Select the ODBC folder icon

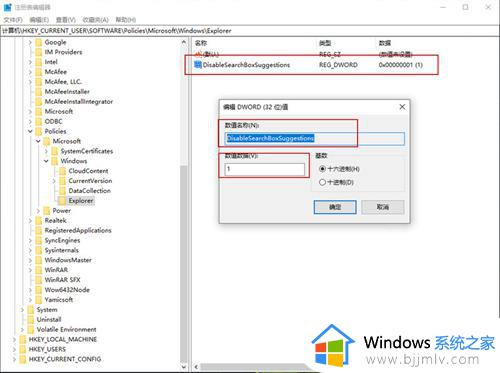(x=39, y=121)
